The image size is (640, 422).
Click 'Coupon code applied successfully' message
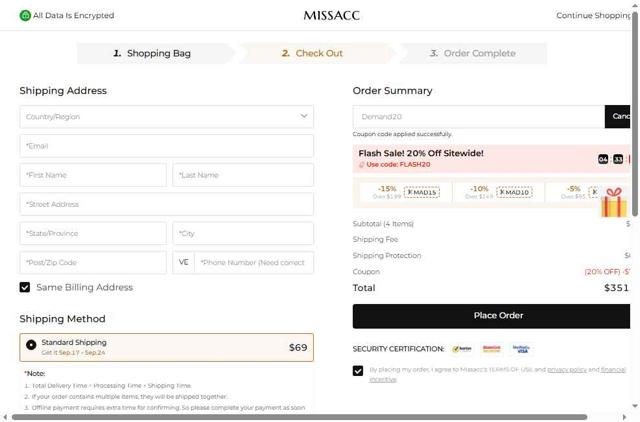(402, 134)
